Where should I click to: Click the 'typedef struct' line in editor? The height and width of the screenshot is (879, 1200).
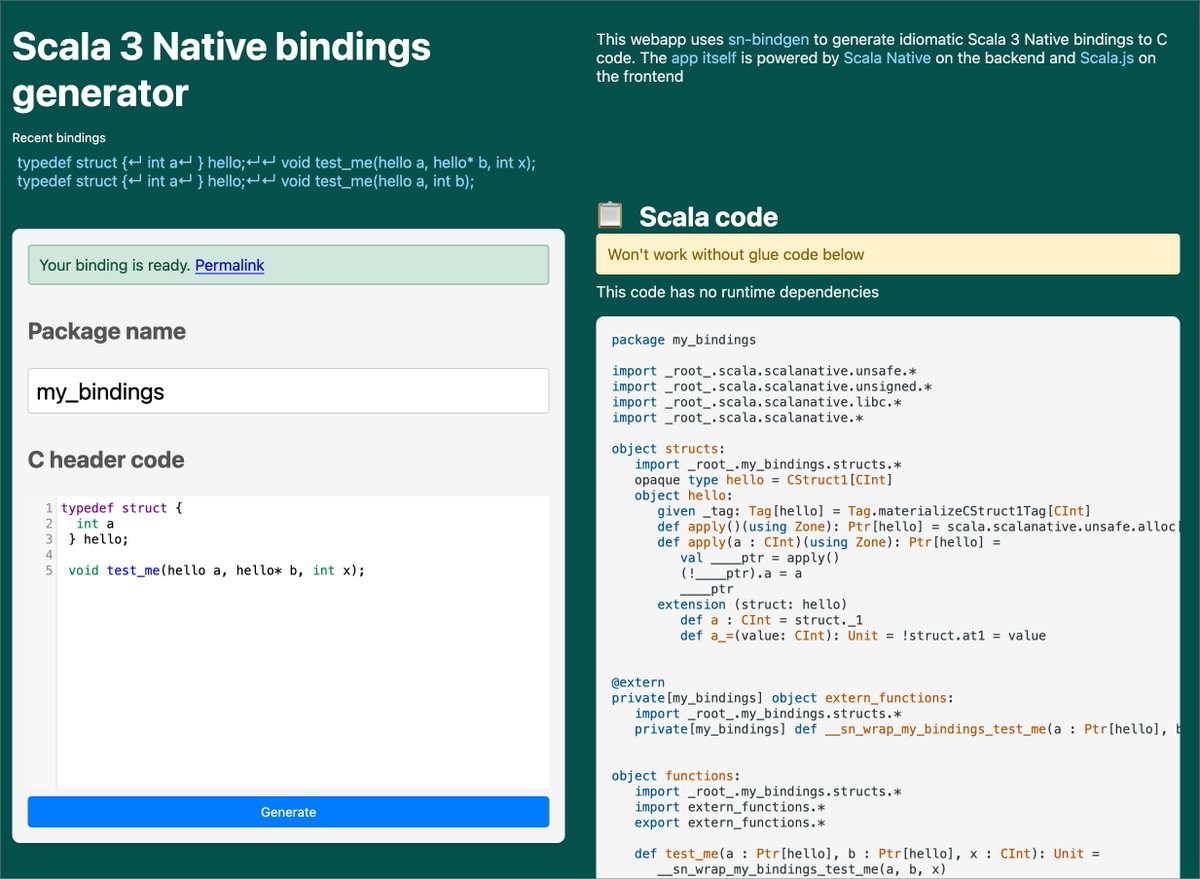[x=122, y=508]
